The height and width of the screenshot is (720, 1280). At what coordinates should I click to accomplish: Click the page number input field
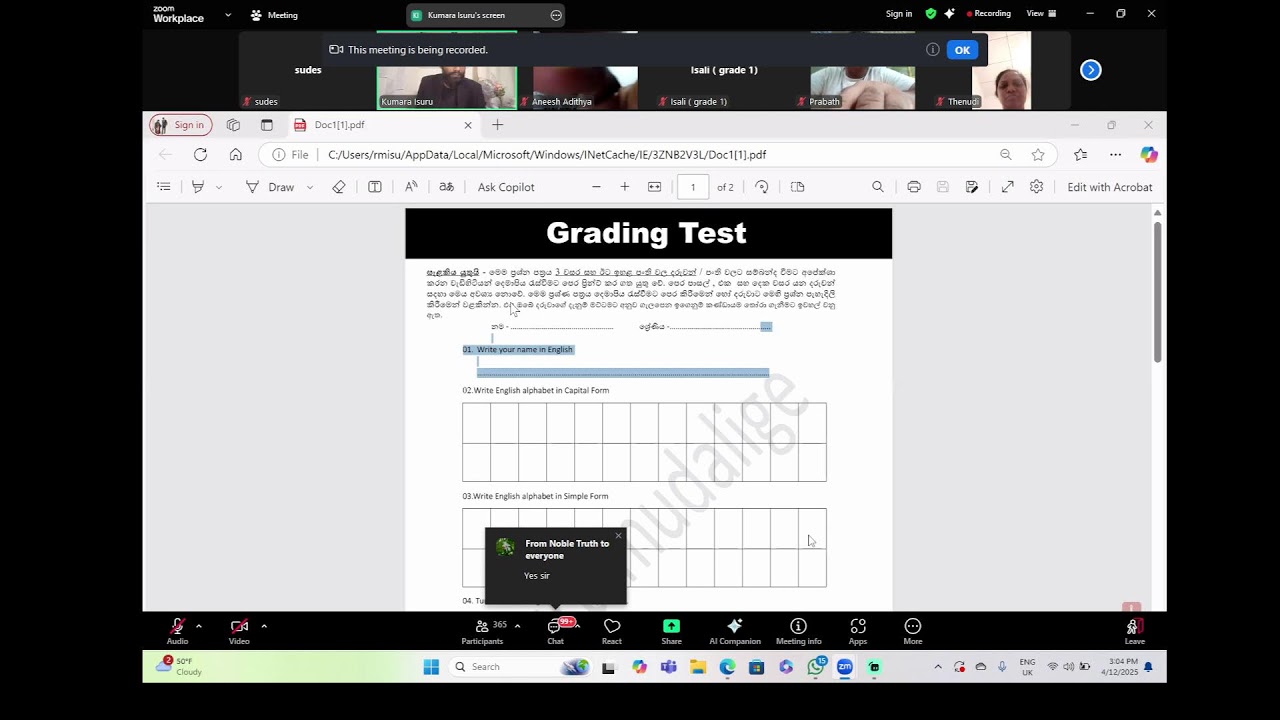pos(693,187)
